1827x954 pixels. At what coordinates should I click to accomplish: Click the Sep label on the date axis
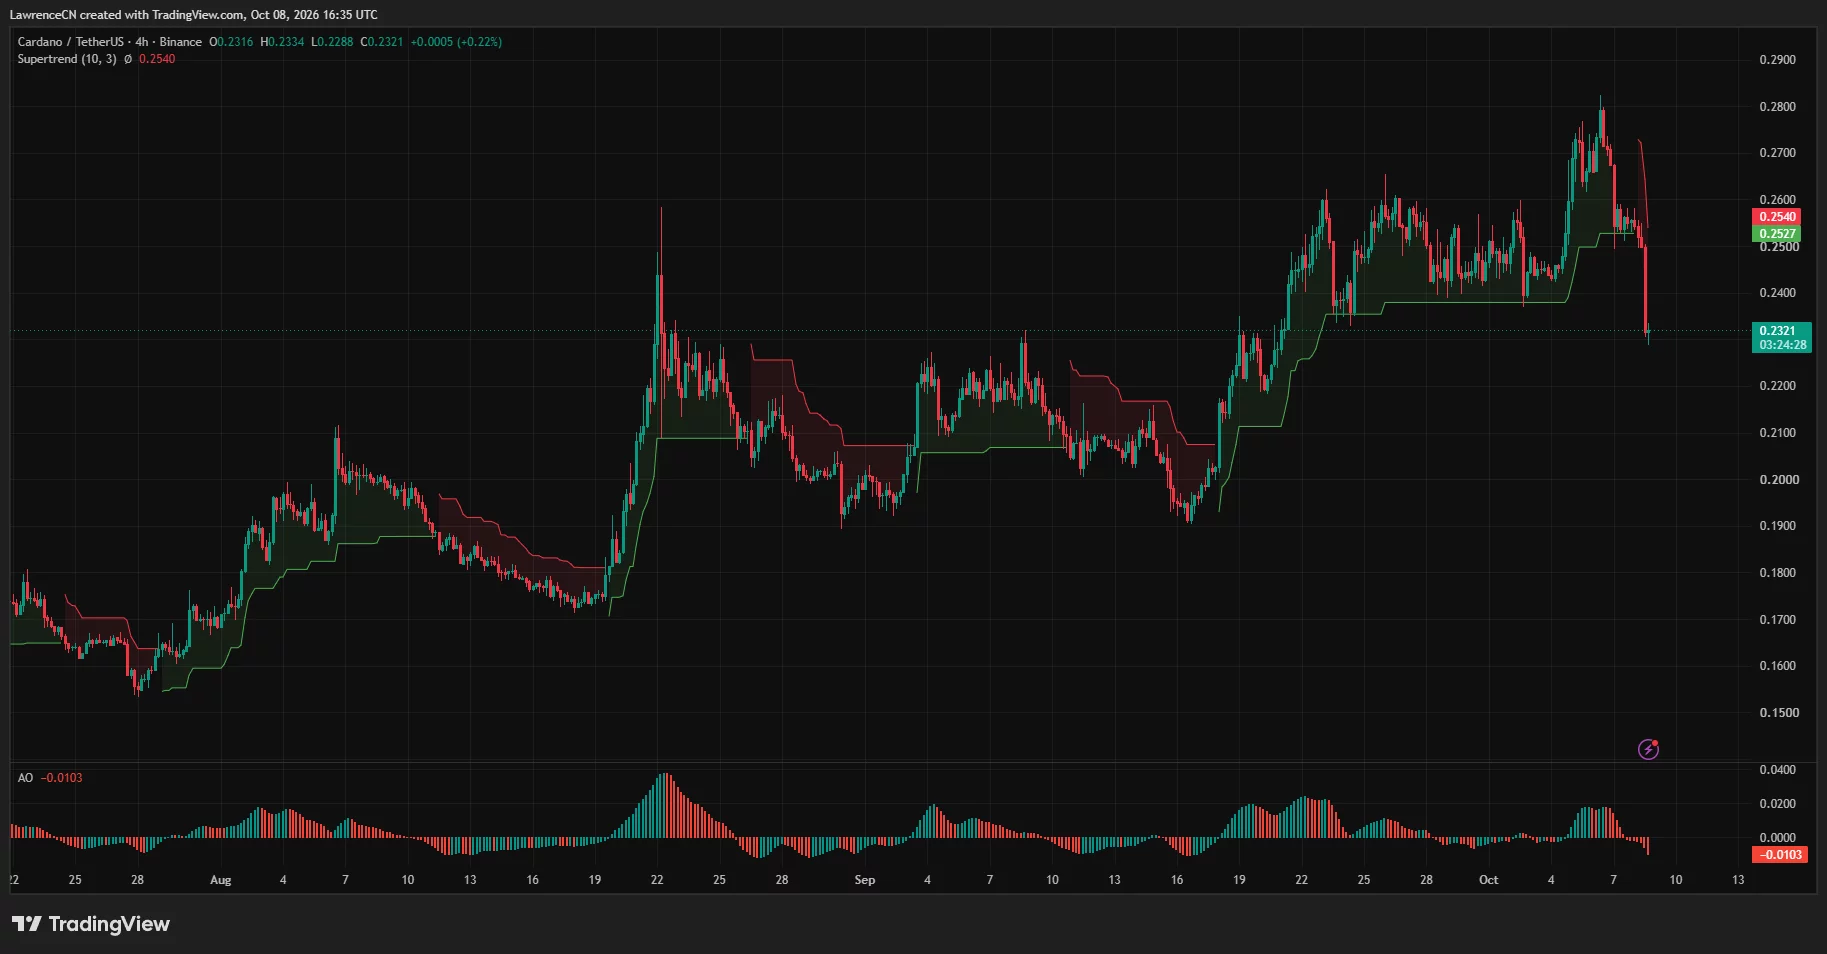coord(865,880)
